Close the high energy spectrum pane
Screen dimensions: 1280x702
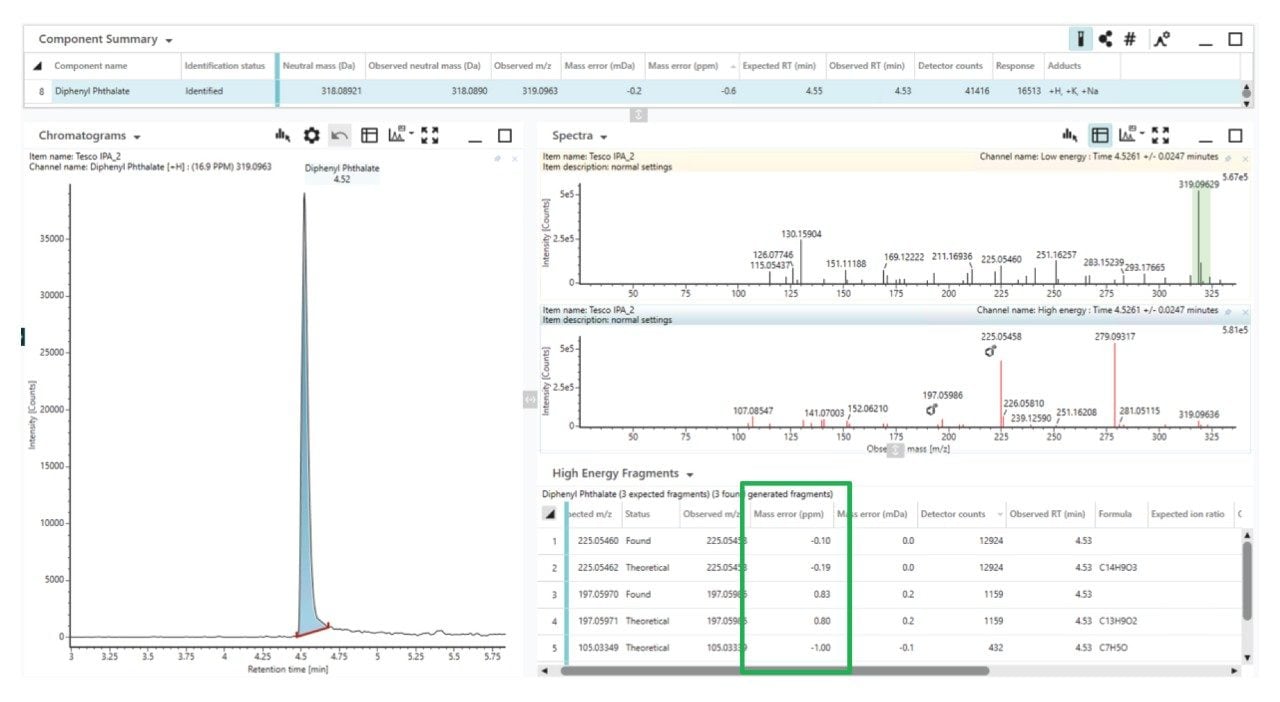point(1245,311)
